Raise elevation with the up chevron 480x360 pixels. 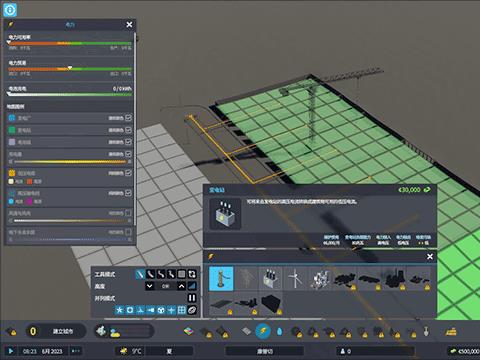181,286
